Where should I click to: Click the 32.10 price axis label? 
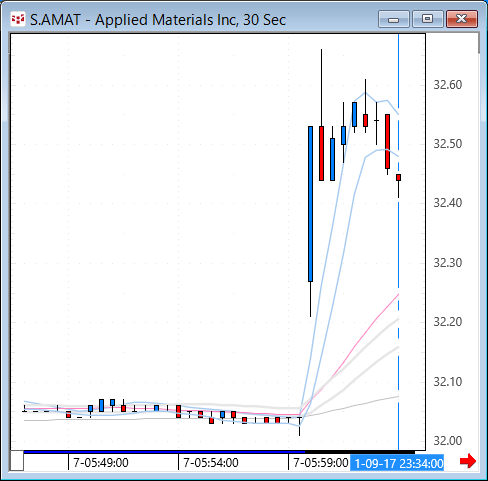[x=448, y=381]
